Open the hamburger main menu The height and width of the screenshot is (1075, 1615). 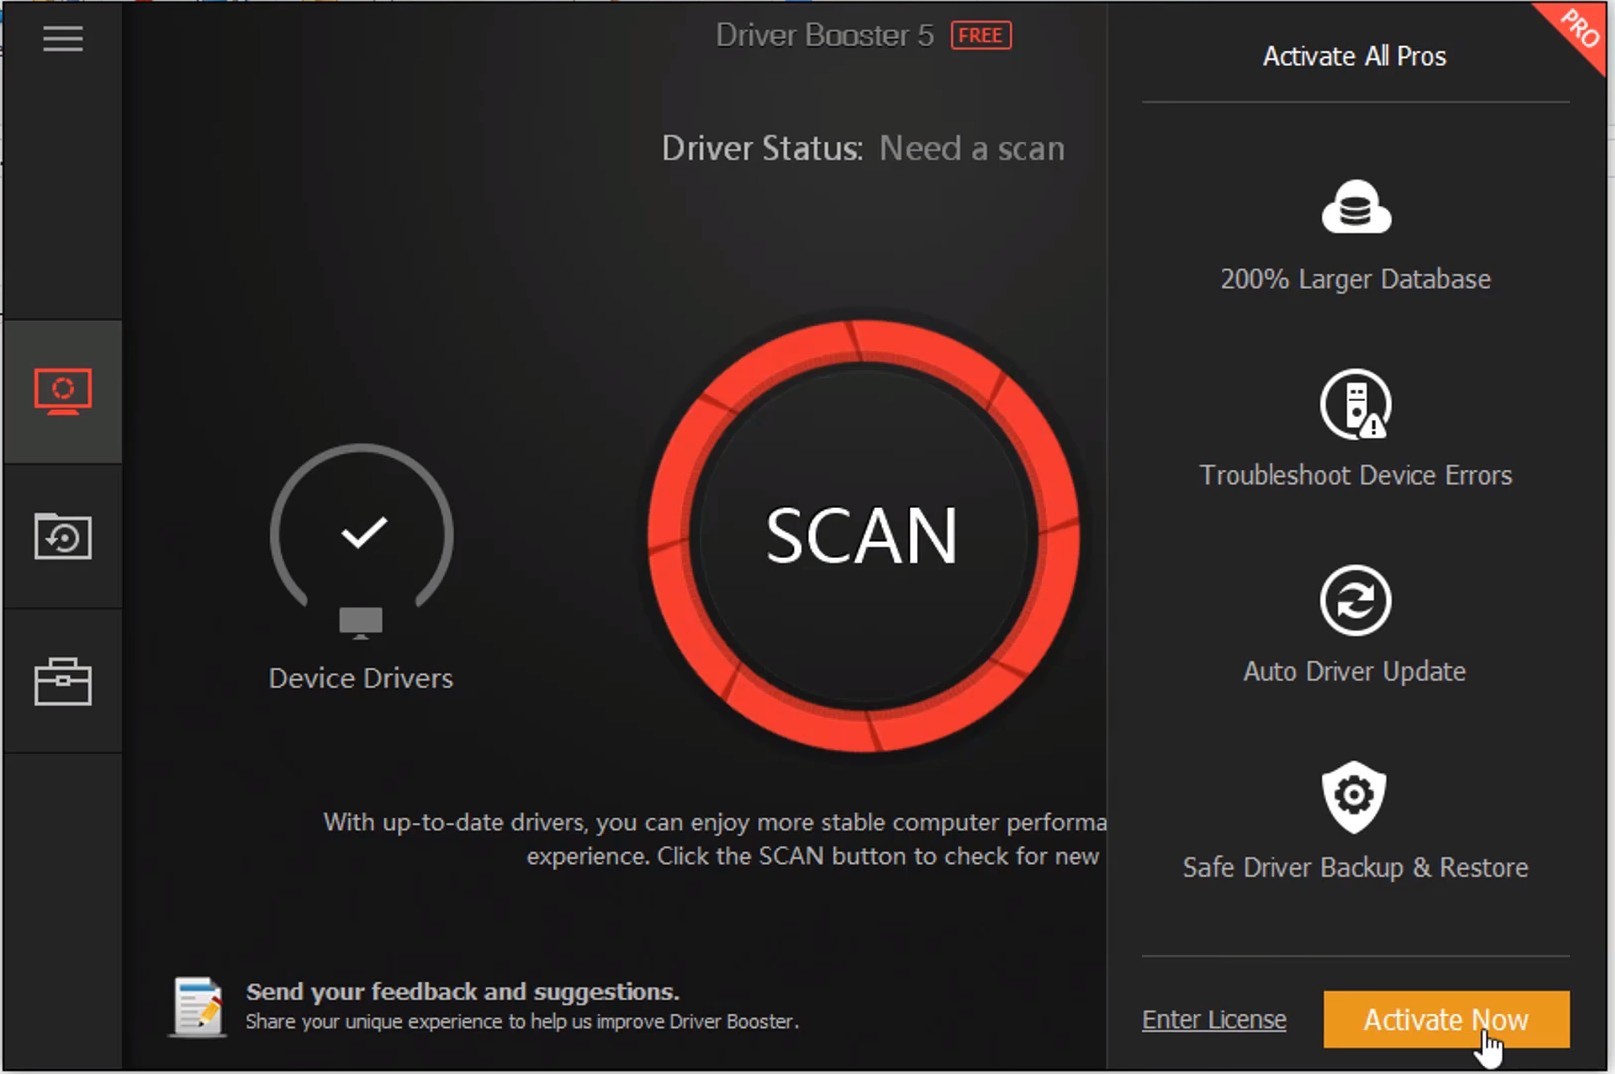tap(62, 39)
